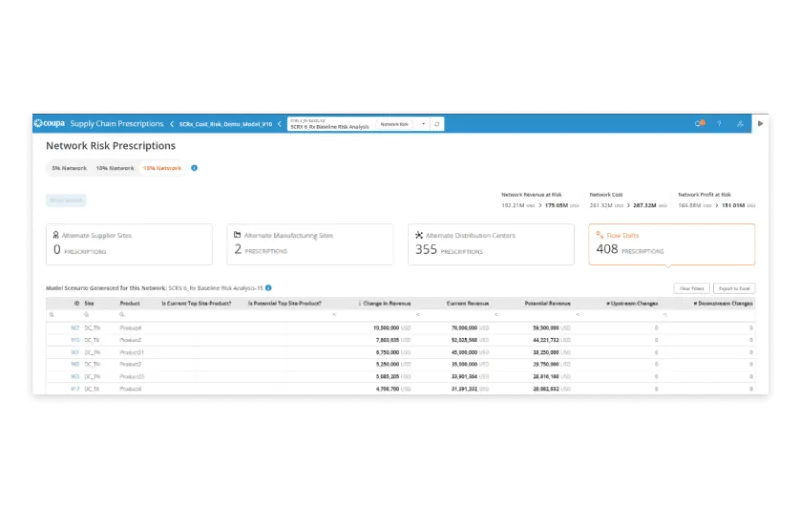The height and width of the screenshot is (507, 800).
Task: Click the Alternate Supplier Sites icon
Action: pyautogui.click(x=56, y=235)
